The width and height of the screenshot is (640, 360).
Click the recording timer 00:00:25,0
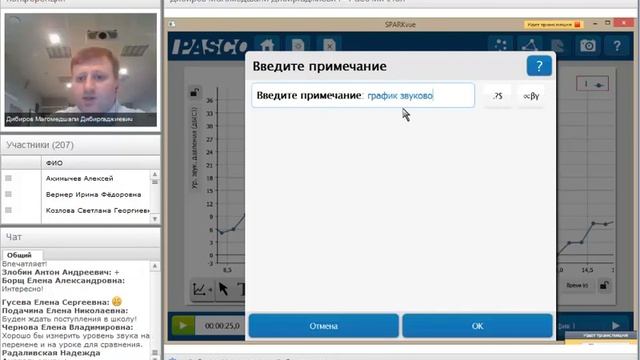pyautogui.click(x=222, y=326)
